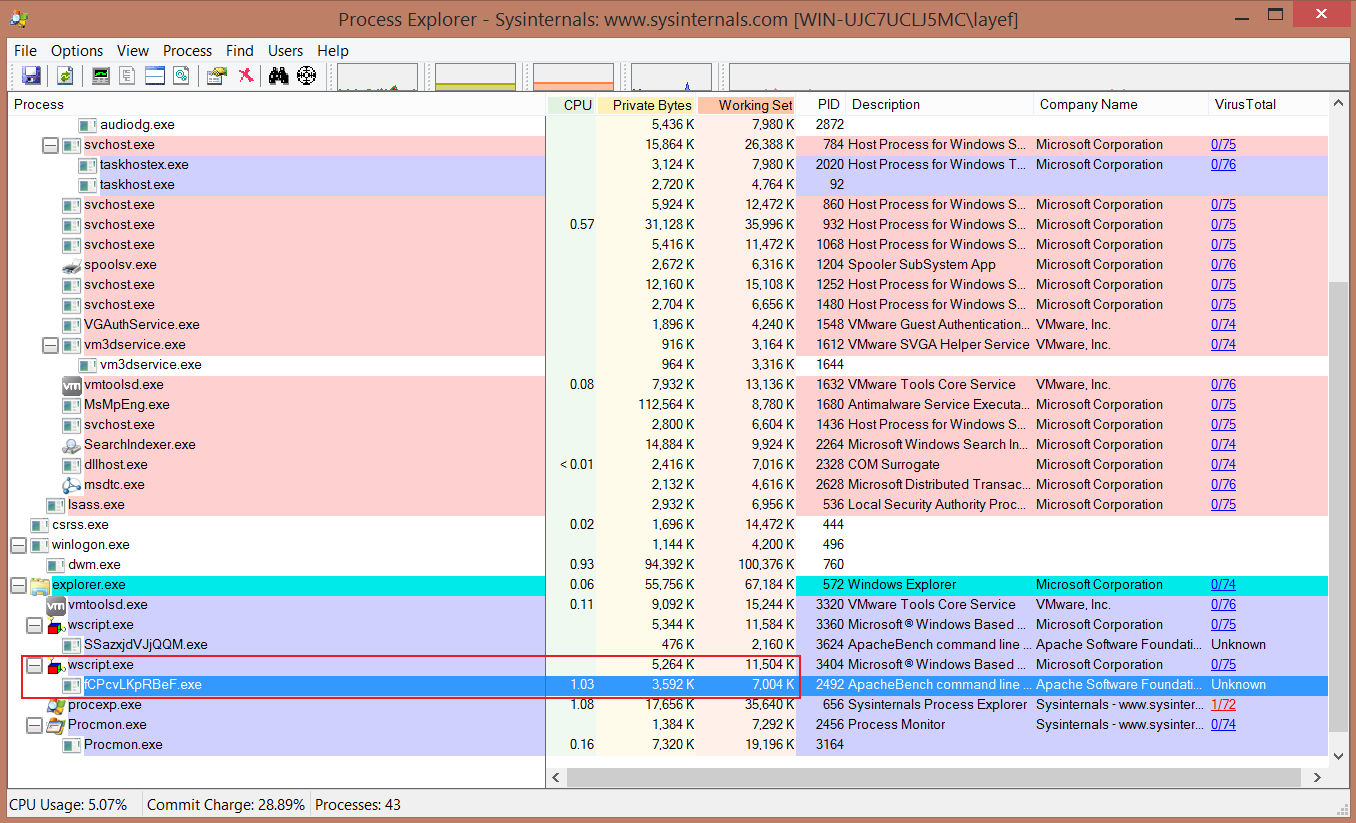The image size is (1356, 823).
Task: Collapse the Procmon.exe parent node
Action: coord(34,725)
